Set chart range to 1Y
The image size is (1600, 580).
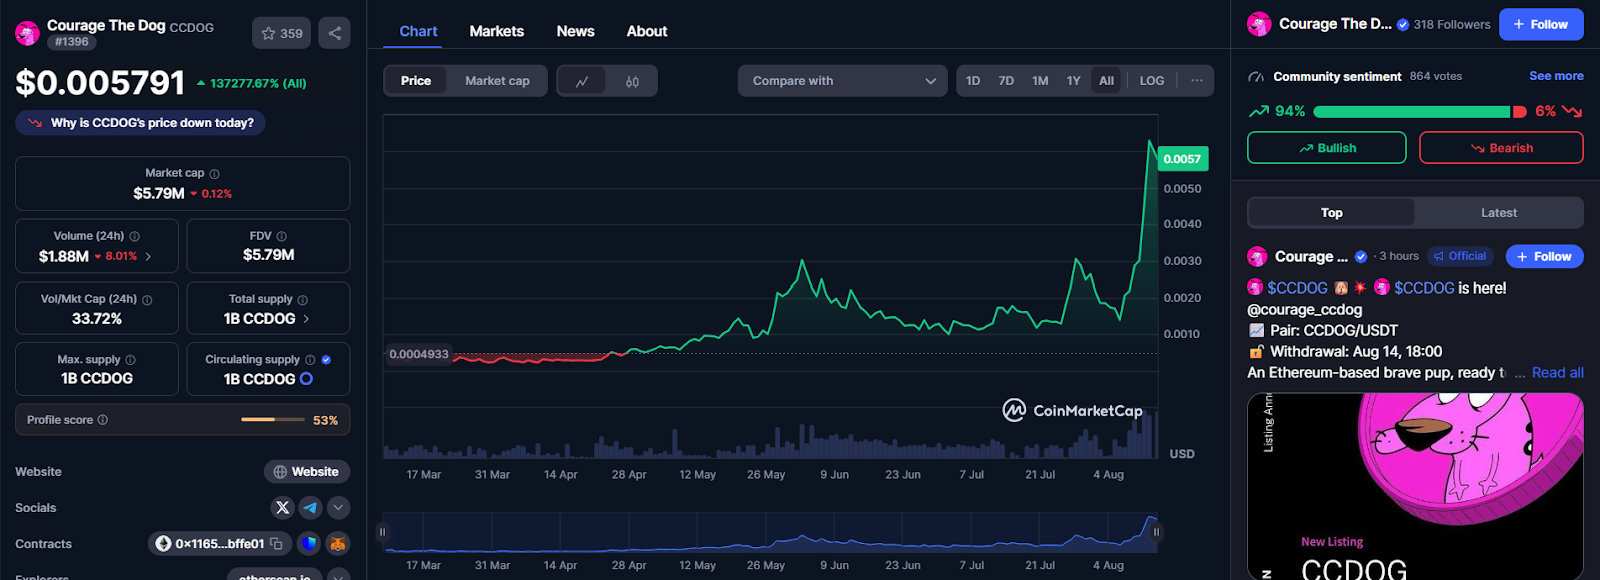click(x=1073, y=81)
